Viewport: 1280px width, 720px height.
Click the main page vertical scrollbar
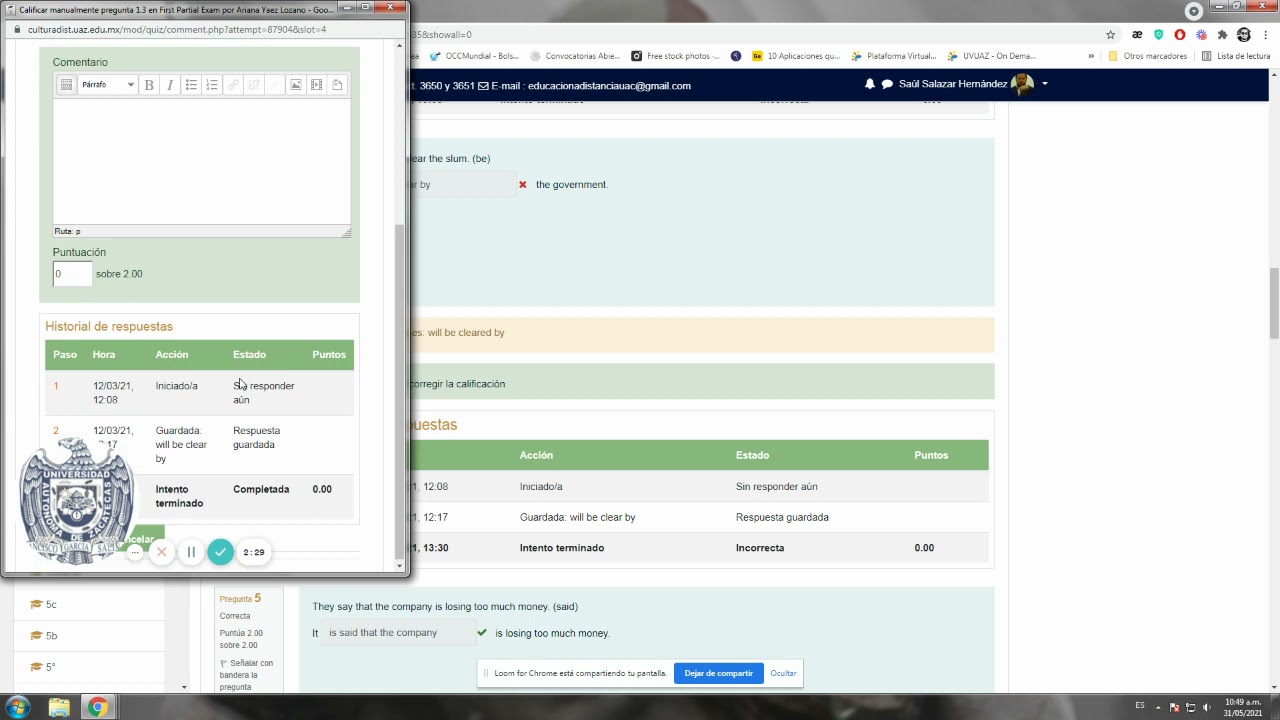[x=1274, y=304]
